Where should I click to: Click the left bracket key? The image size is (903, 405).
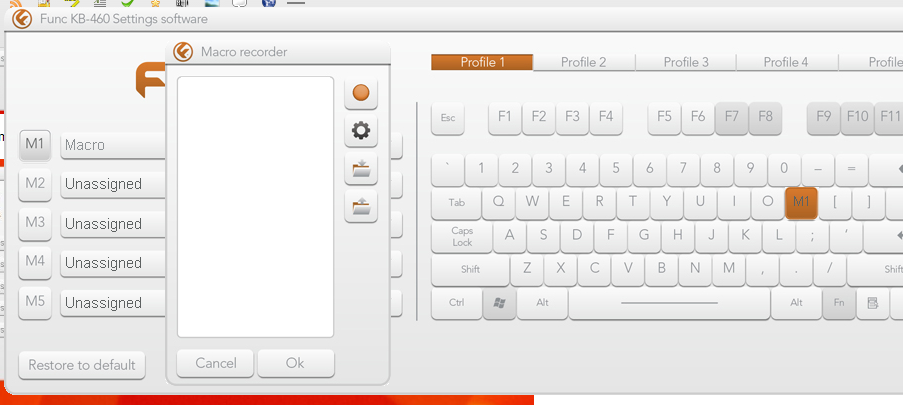834,203
